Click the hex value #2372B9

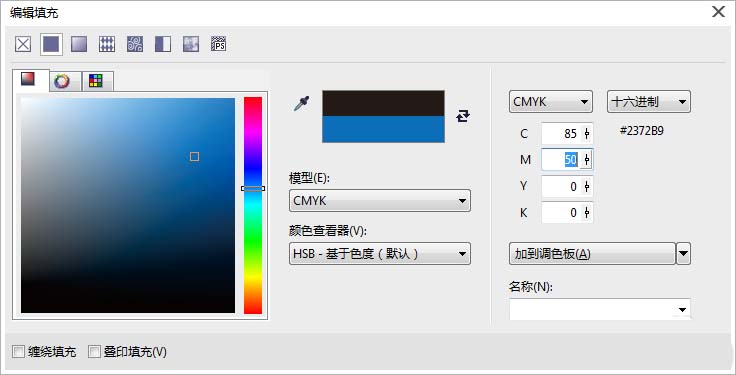(642, 131)
